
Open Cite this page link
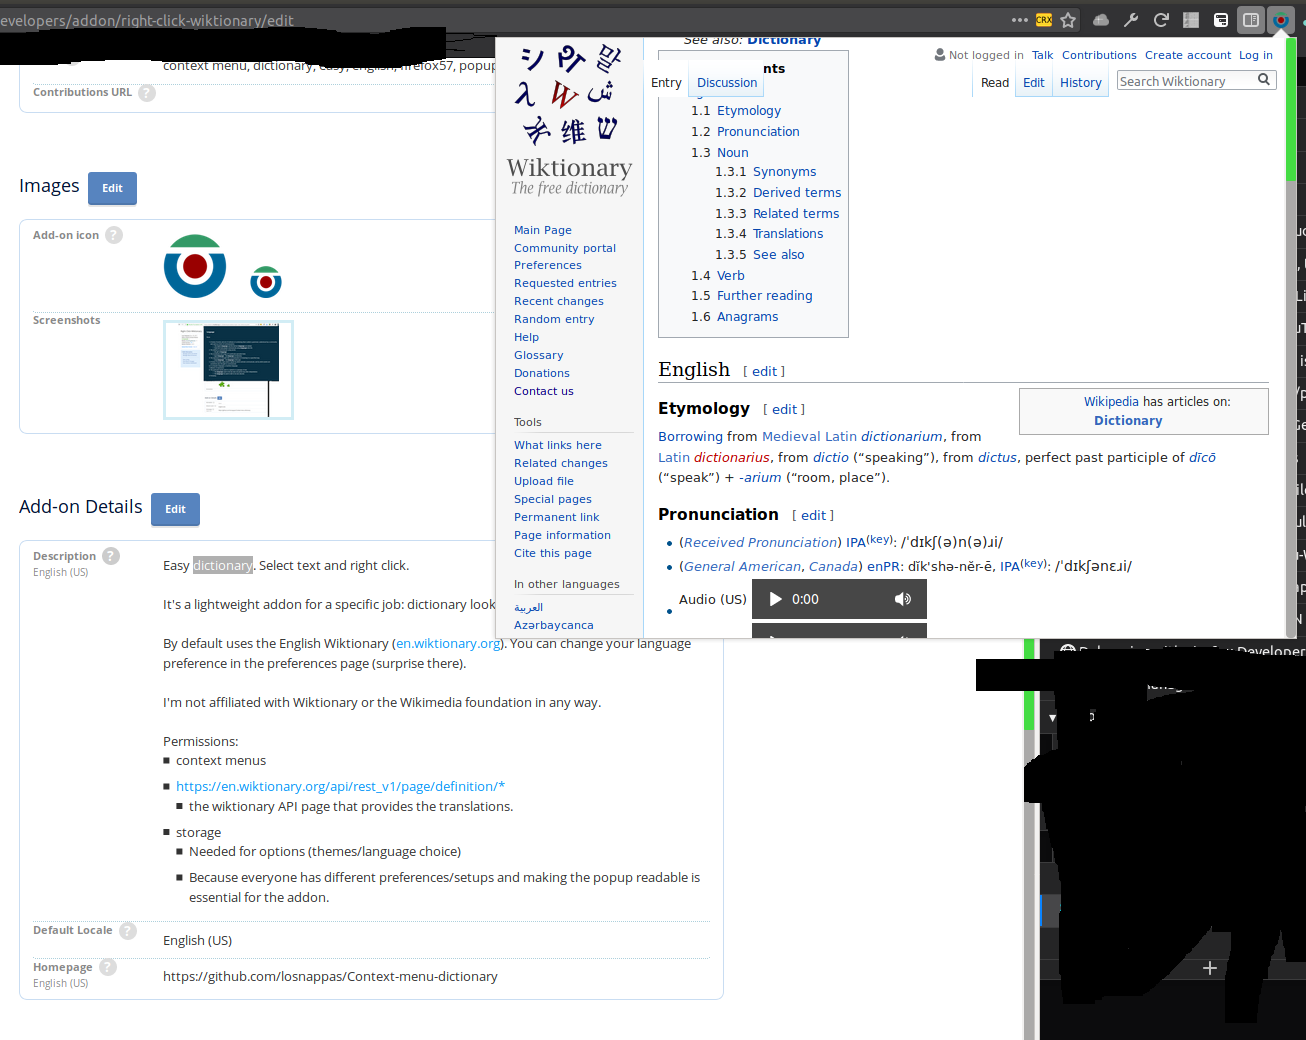553,553
